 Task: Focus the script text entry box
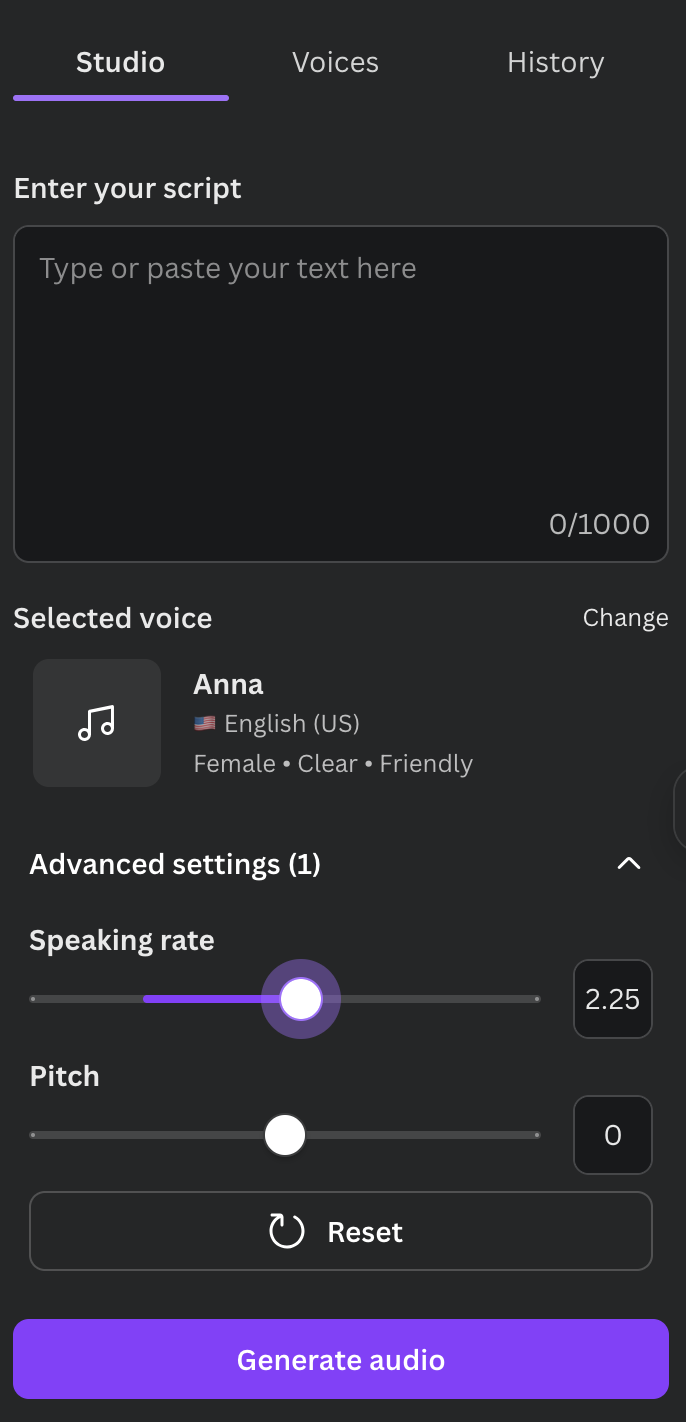(x=341, y=393)
